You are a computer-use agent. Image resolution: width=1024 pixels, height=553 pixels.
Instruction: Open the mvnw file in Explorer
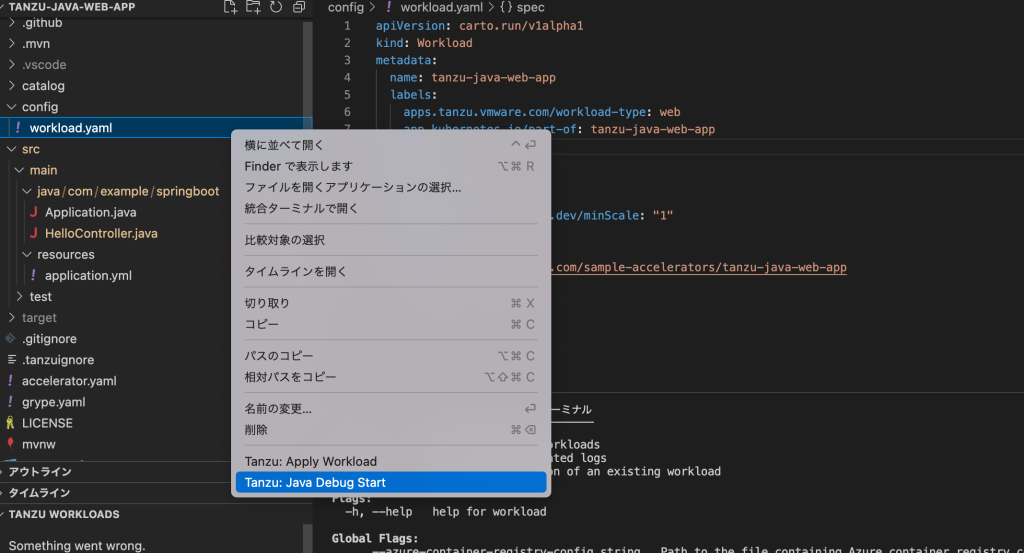(x=38, y=444)
